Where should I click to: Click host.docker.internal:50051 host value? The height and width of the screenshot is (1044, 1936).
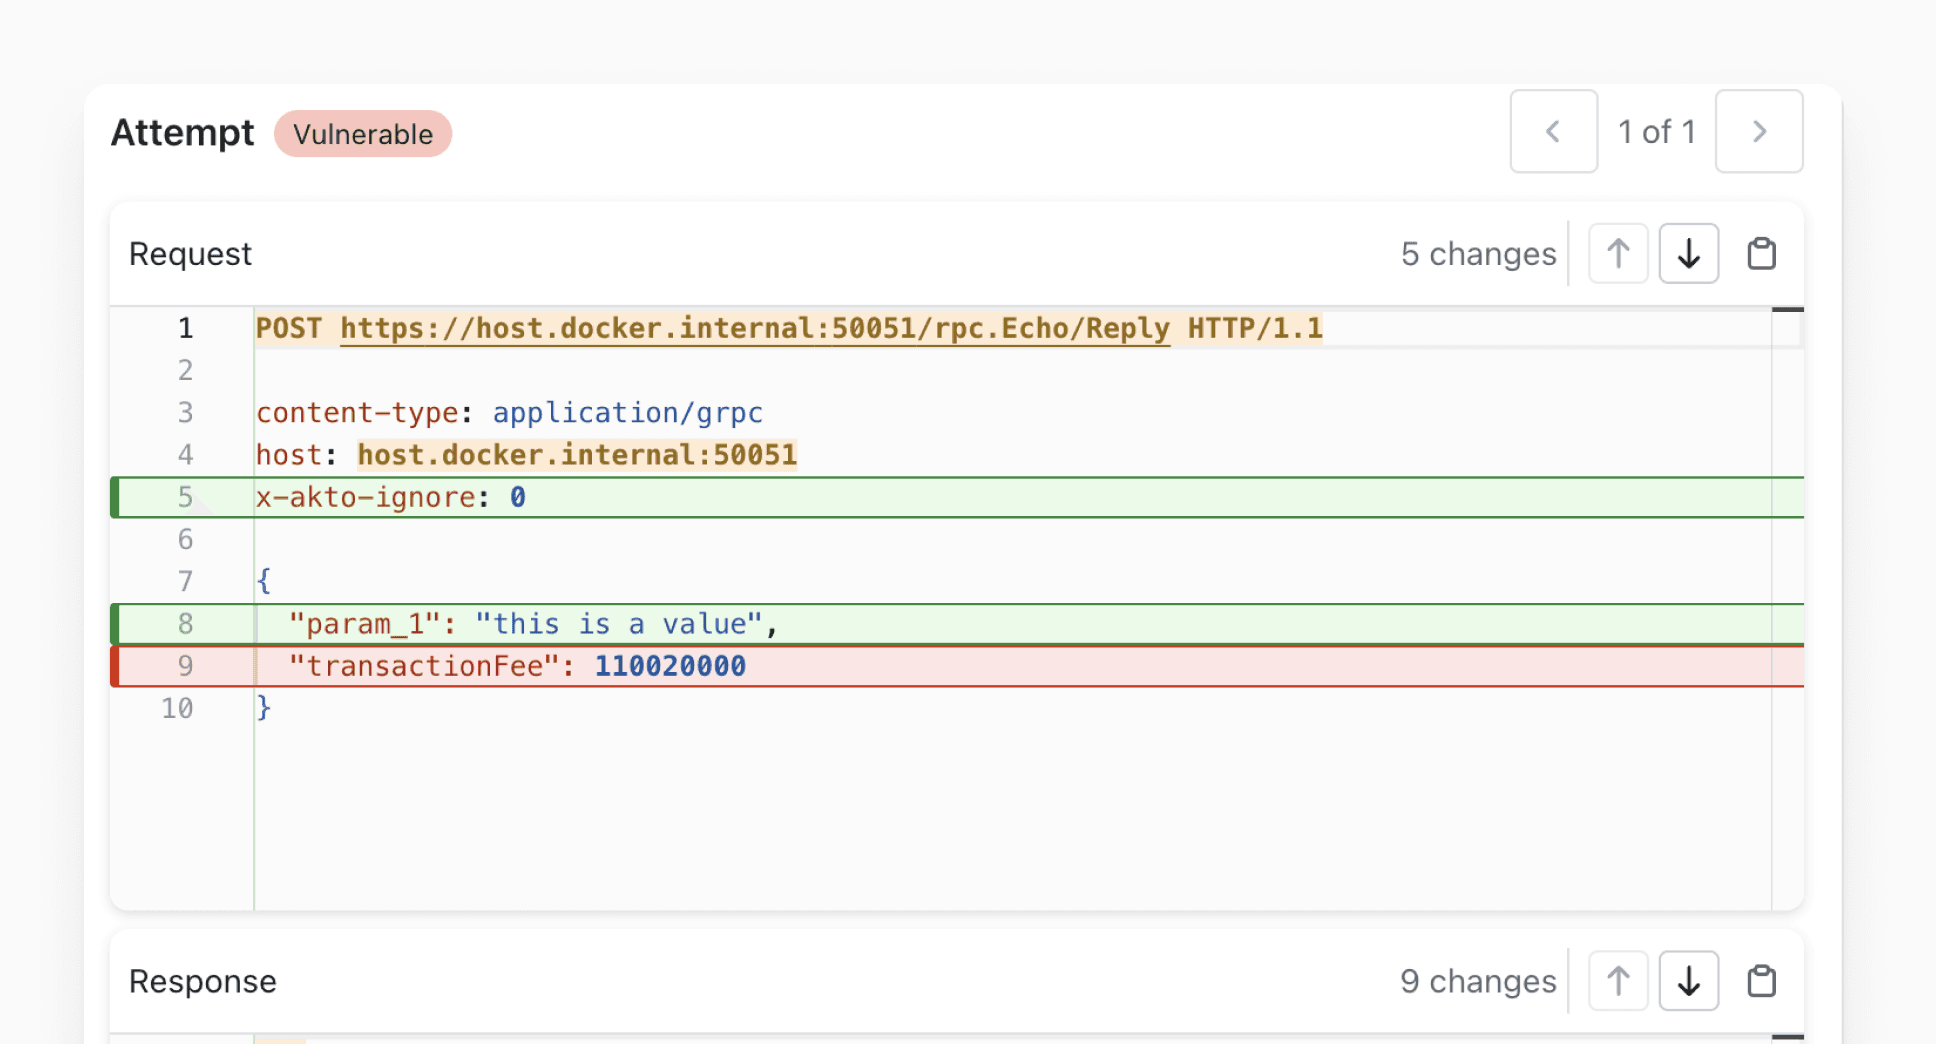577,455
